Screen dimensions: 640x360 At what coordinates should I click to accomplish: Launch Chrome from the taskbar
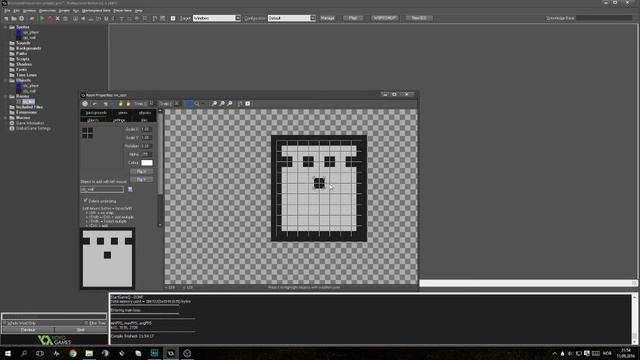pyautogui.click(x=73, y=353)
